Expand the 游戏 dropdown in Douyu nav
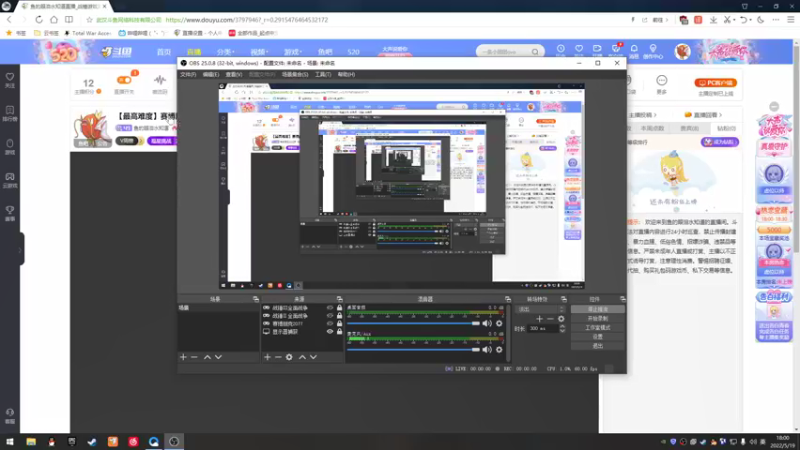800x450 pixels. pos(292,52)
